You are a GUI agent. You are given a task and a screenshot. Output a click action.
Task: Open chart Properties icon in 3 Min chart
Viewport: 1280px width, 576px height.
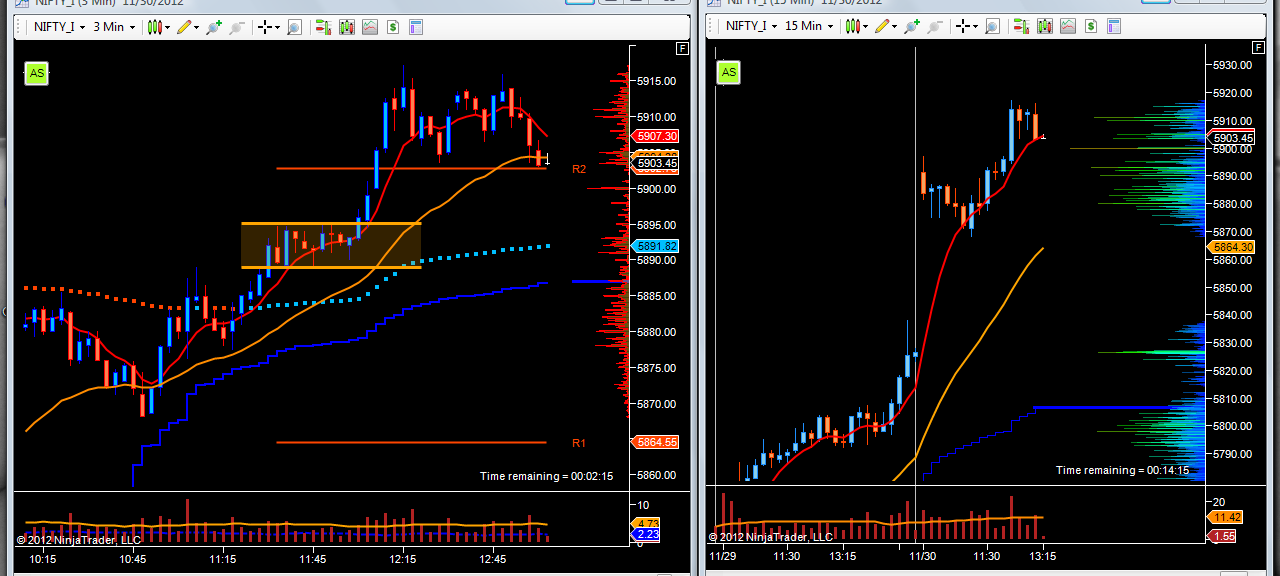(414, 27)
